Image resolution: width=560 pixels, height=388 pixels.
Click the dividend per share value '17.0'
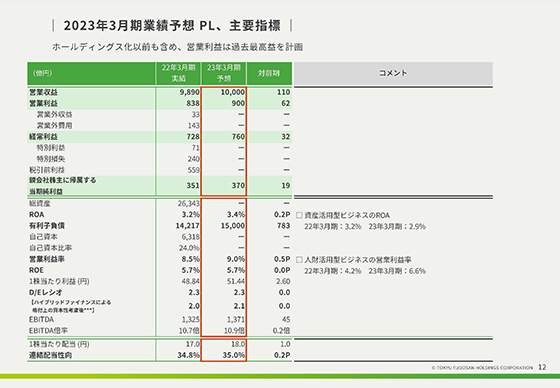[193, 344]
